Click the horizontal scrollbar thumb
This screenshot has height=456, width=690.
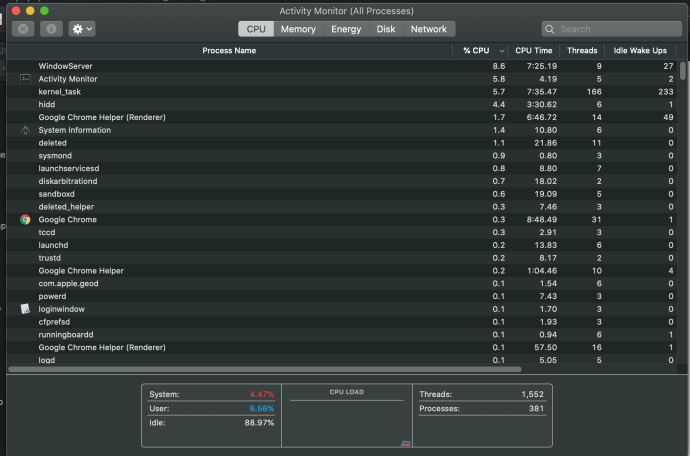coord(264,369)
